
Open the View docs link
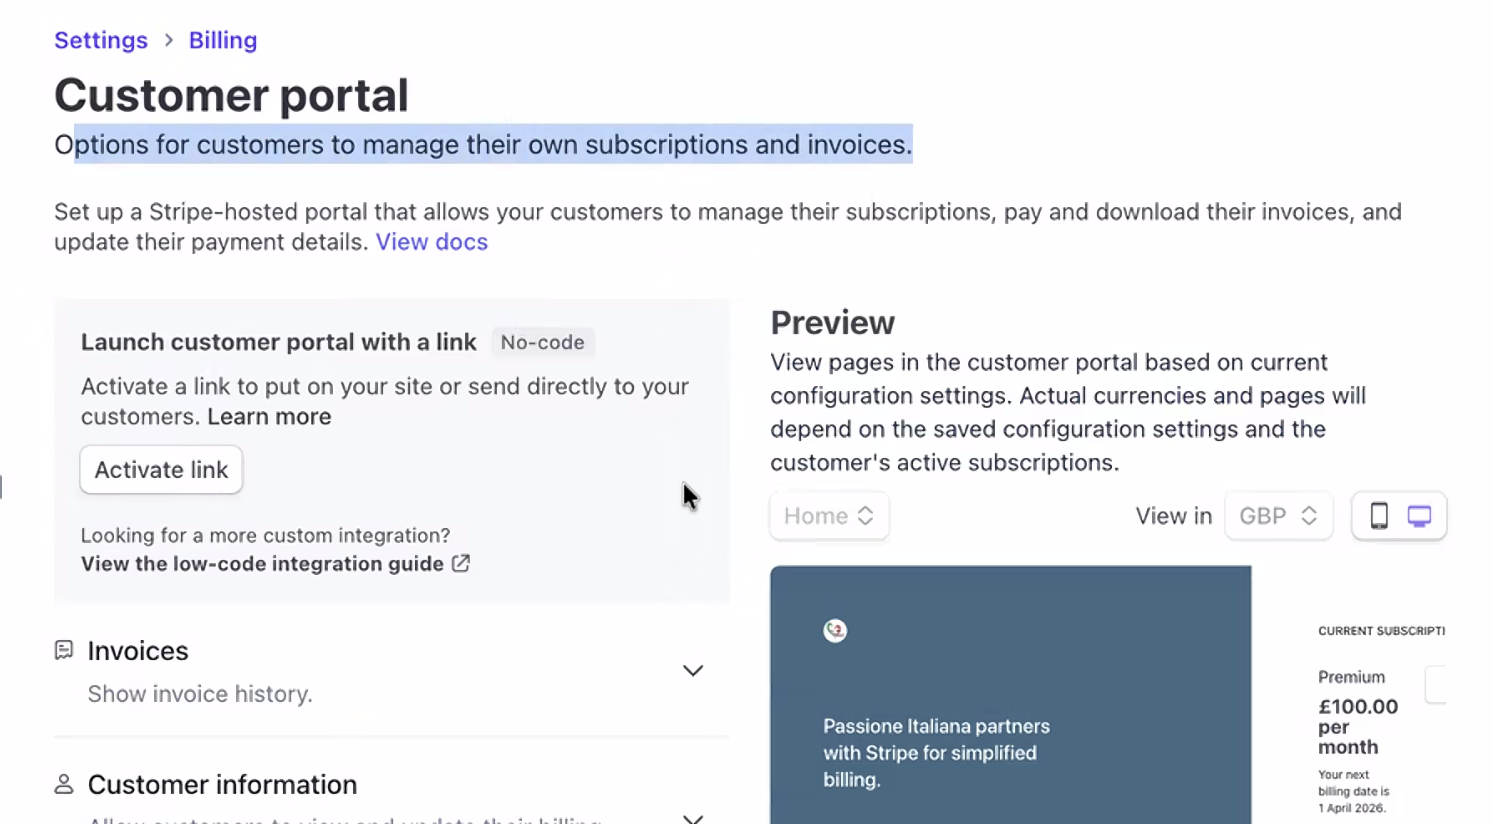431,242
